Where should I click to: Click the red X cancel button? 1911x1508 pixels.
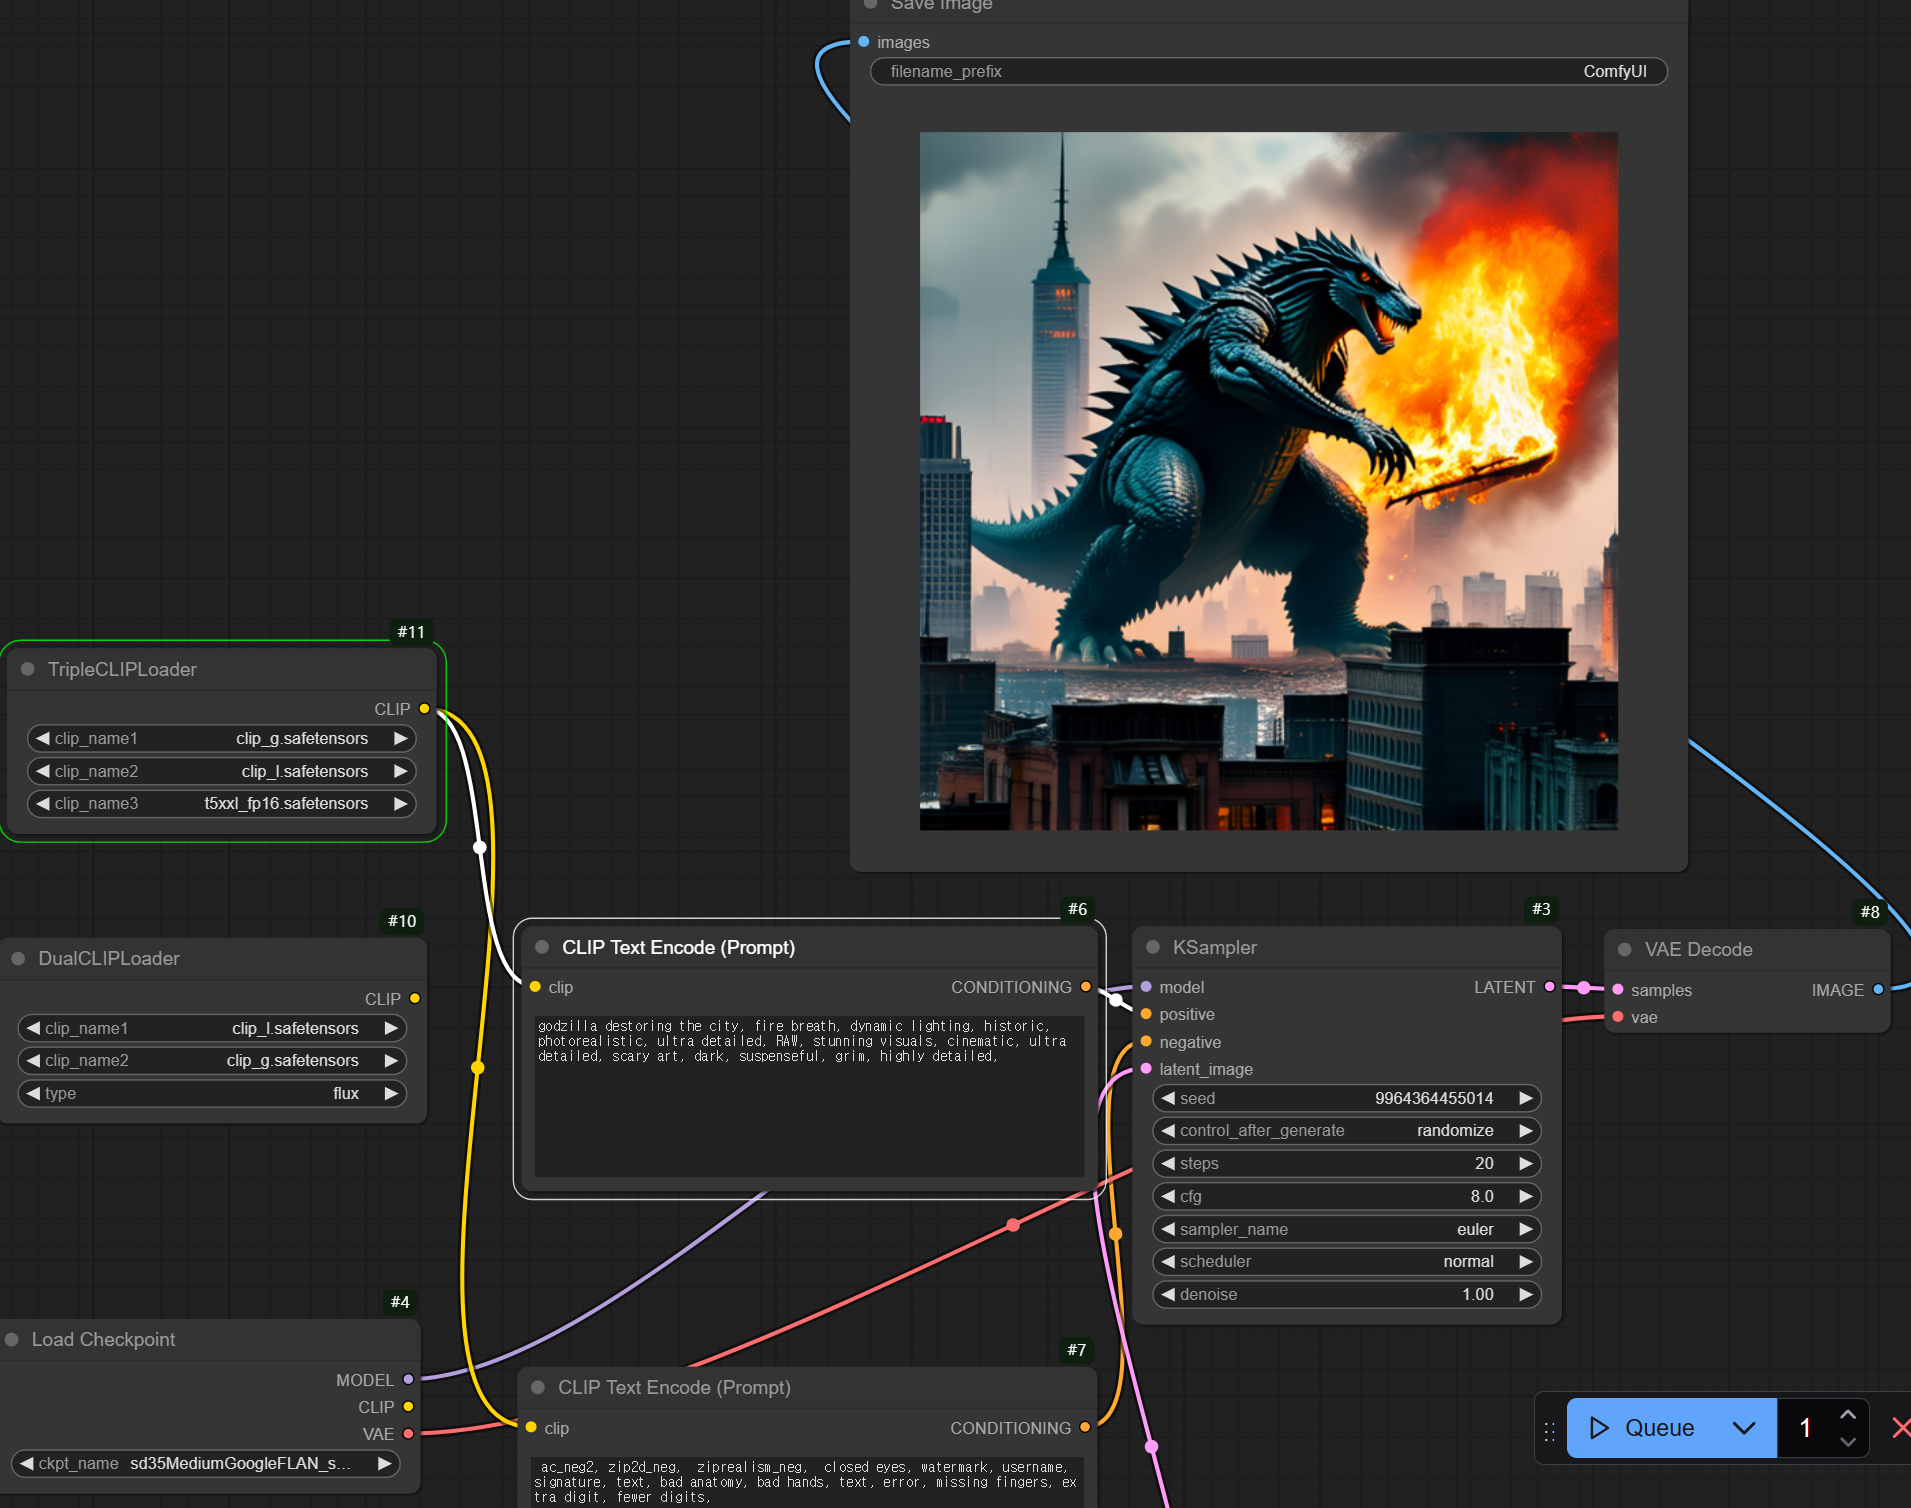coord(1900,1428)
